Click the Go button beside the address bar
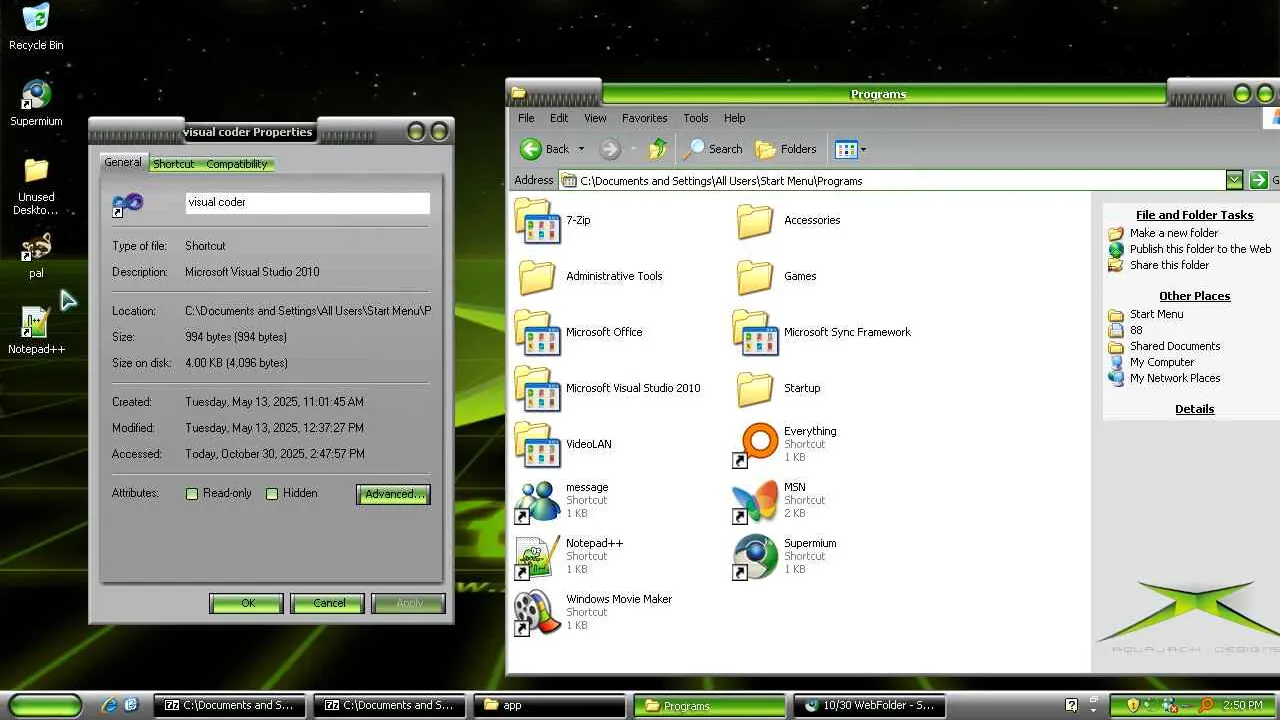This screenshot has height=720, width=1280. pyautogui.click(x=1264, y=180)
